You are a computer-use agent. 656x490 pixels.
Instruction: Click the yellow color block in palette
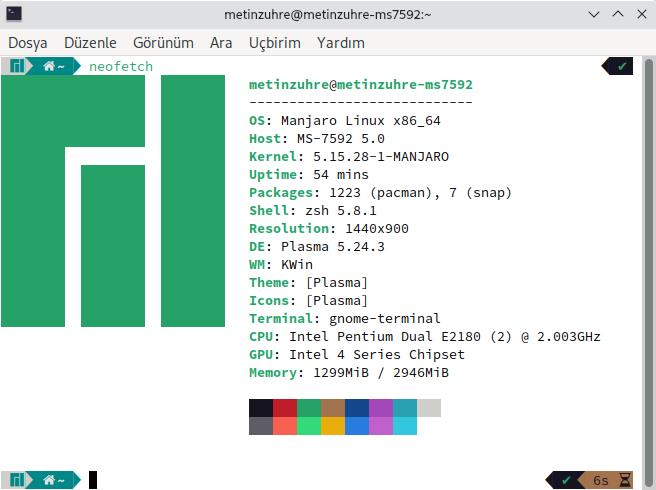coord(333,426)
